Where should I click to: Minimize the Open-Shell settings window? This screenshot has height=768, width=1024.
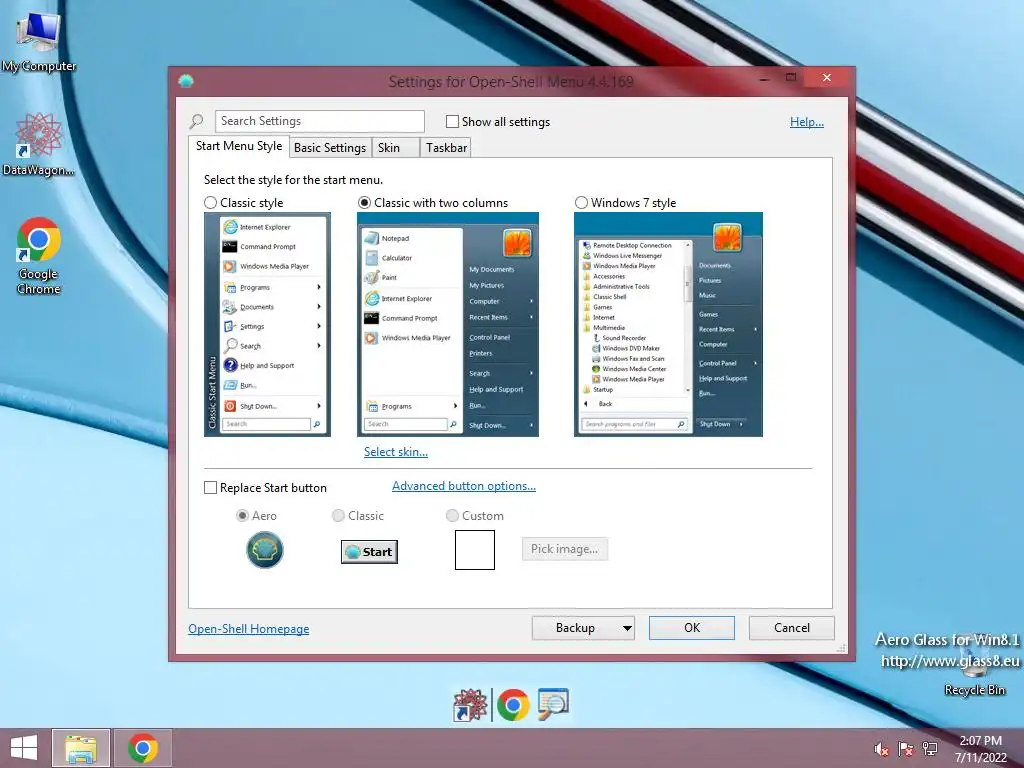pyautogui.click(x=764, y=78)
